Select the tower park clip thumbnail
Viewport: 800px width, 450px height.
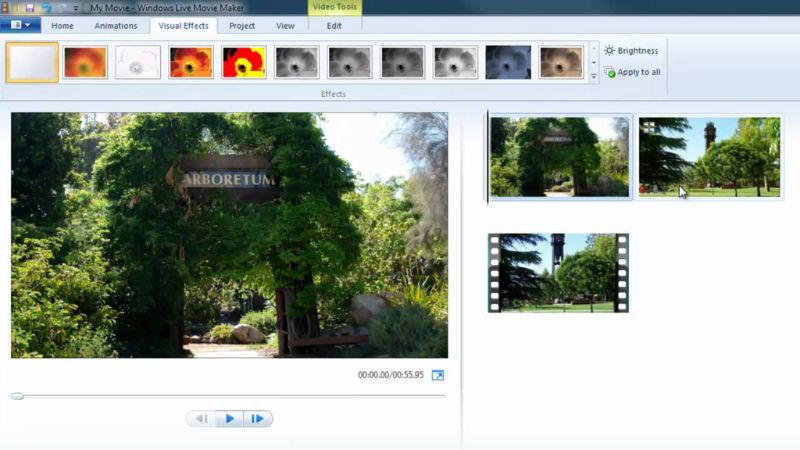[709, 157]
